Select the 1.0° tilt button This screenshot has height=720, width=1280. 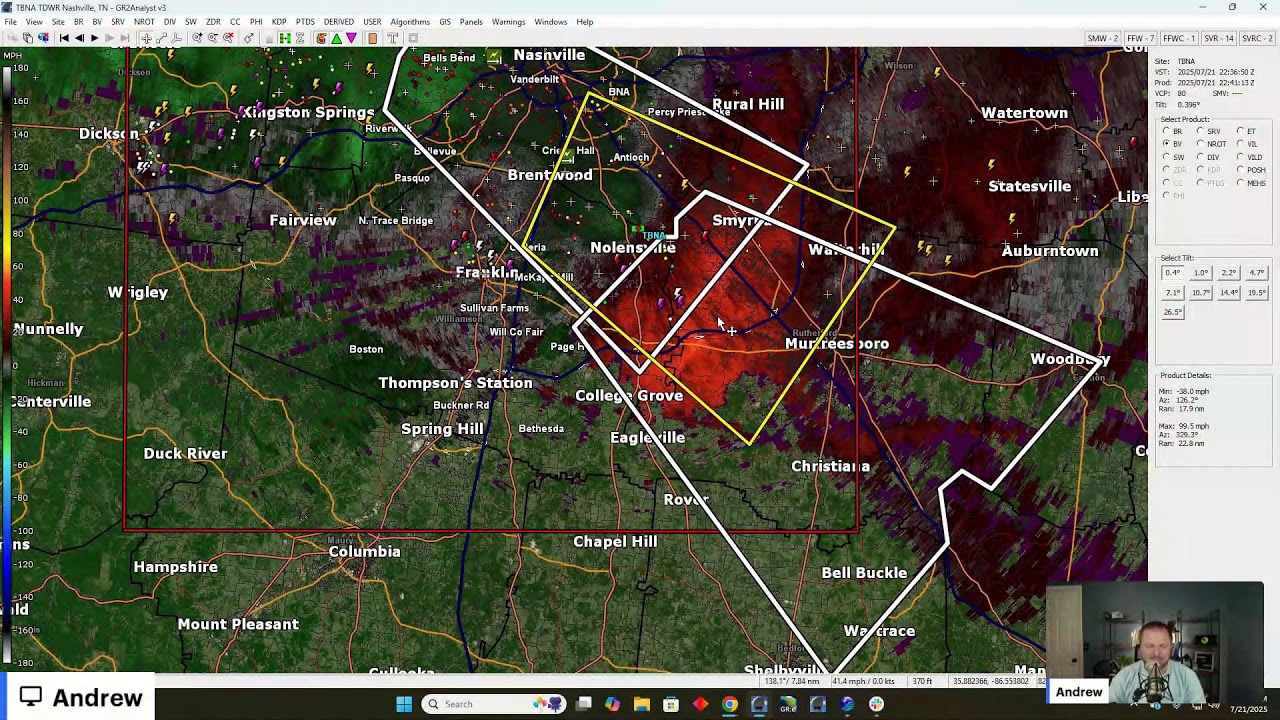pos(1201,273)
